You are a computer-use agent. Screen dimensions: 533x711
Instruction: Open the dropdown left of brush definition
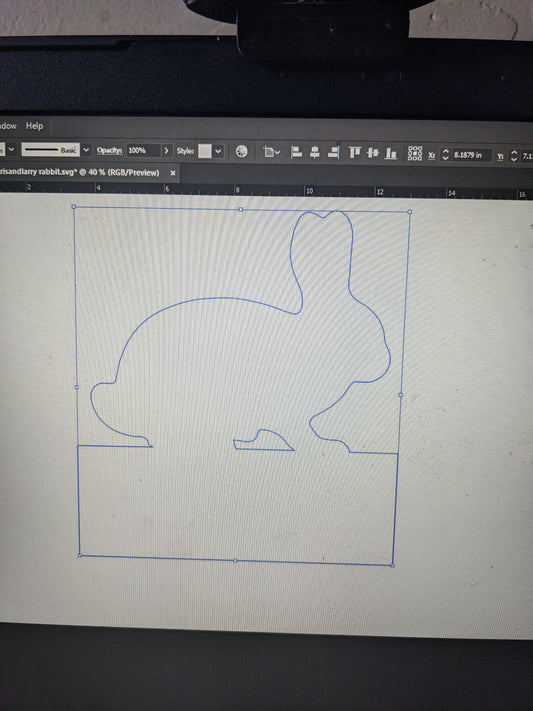tap(12, 149)
